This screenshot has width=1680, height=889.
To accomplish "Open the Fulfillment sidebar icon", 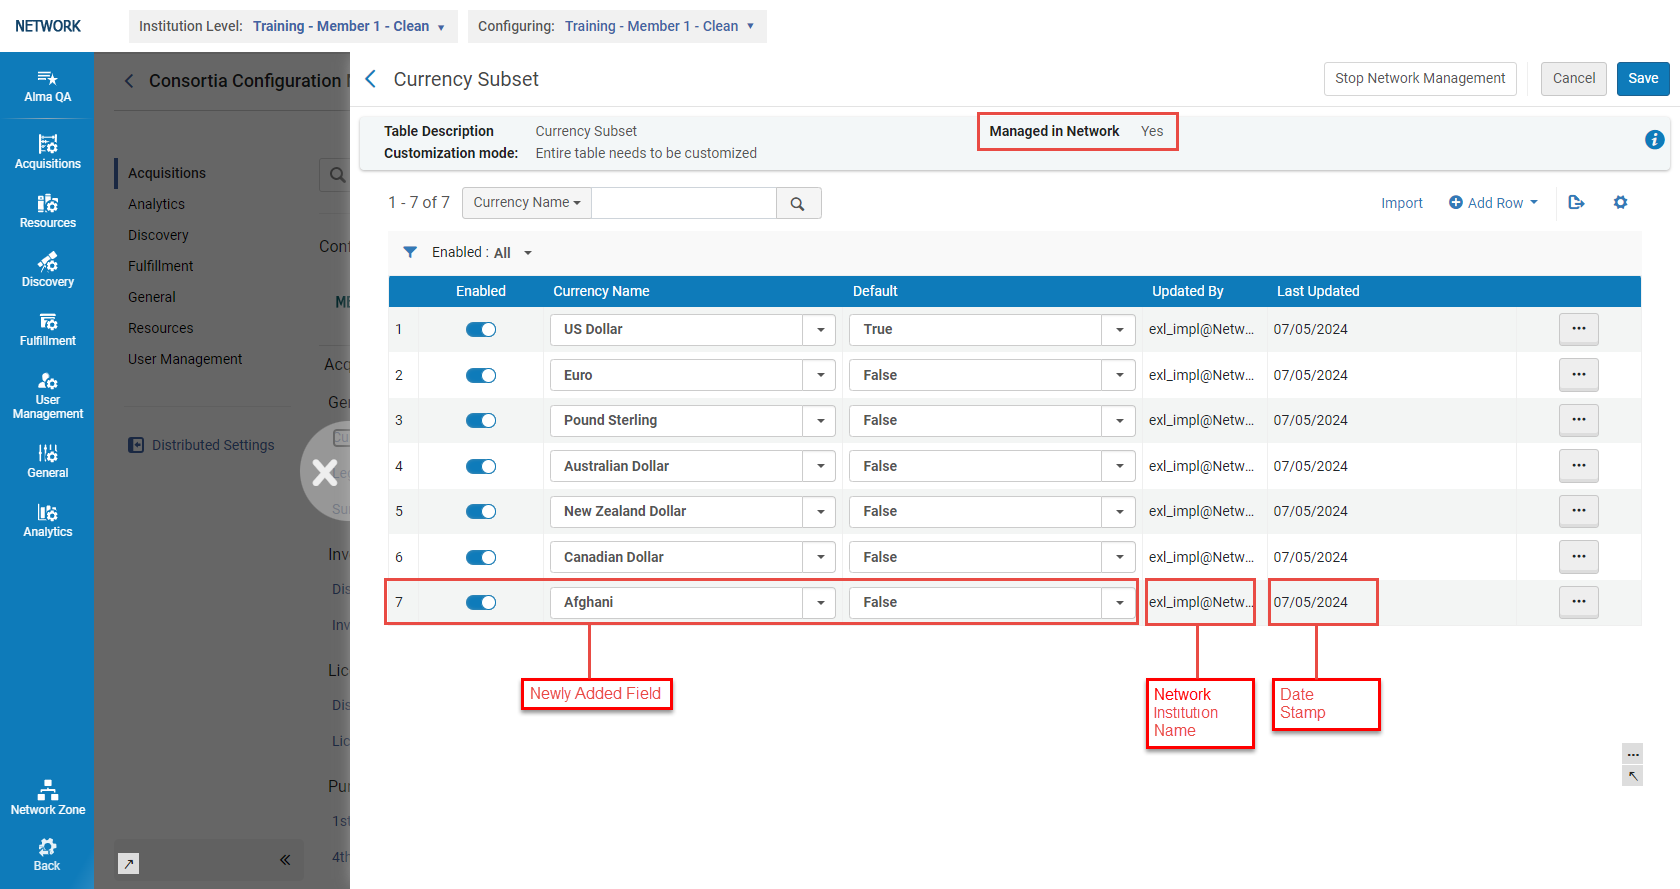I will [x=47, y=328].
